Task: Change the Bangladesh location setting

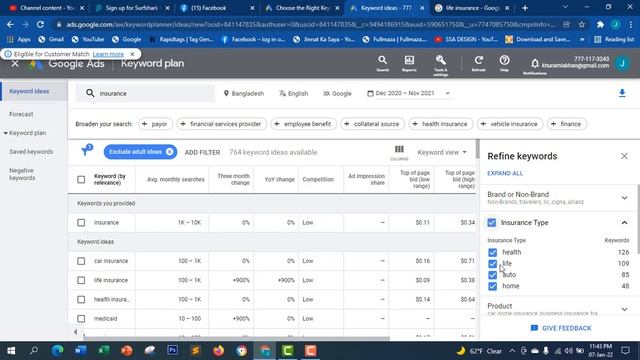Action: point(244,93)
